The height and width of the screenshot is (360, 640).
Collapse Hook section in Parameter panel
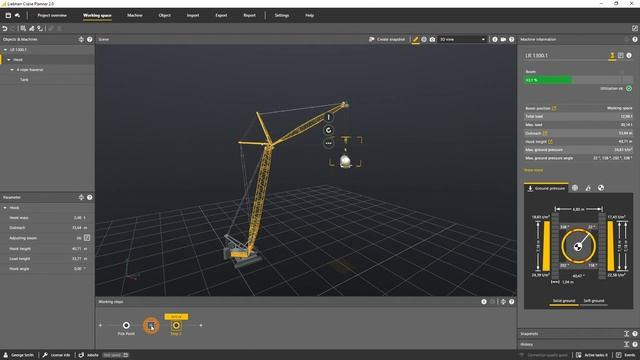click(5, 208)
